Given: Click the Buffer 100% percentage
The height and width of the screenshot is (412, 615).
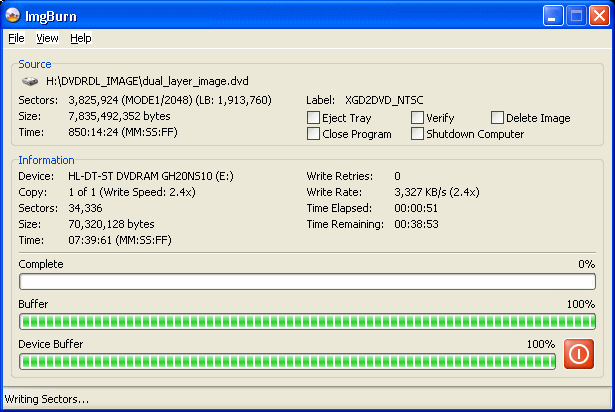Looking at the screenshot, I should tap(581, 304).
